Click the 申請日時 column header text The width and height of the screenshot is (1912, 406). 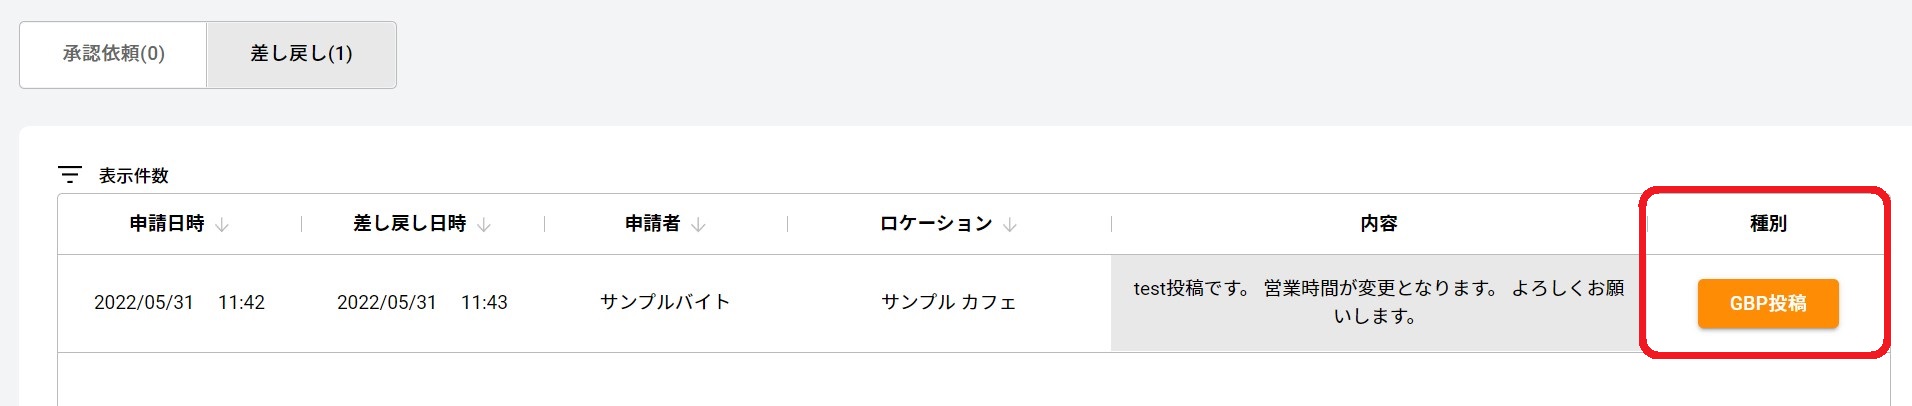[x=167, y=224]
